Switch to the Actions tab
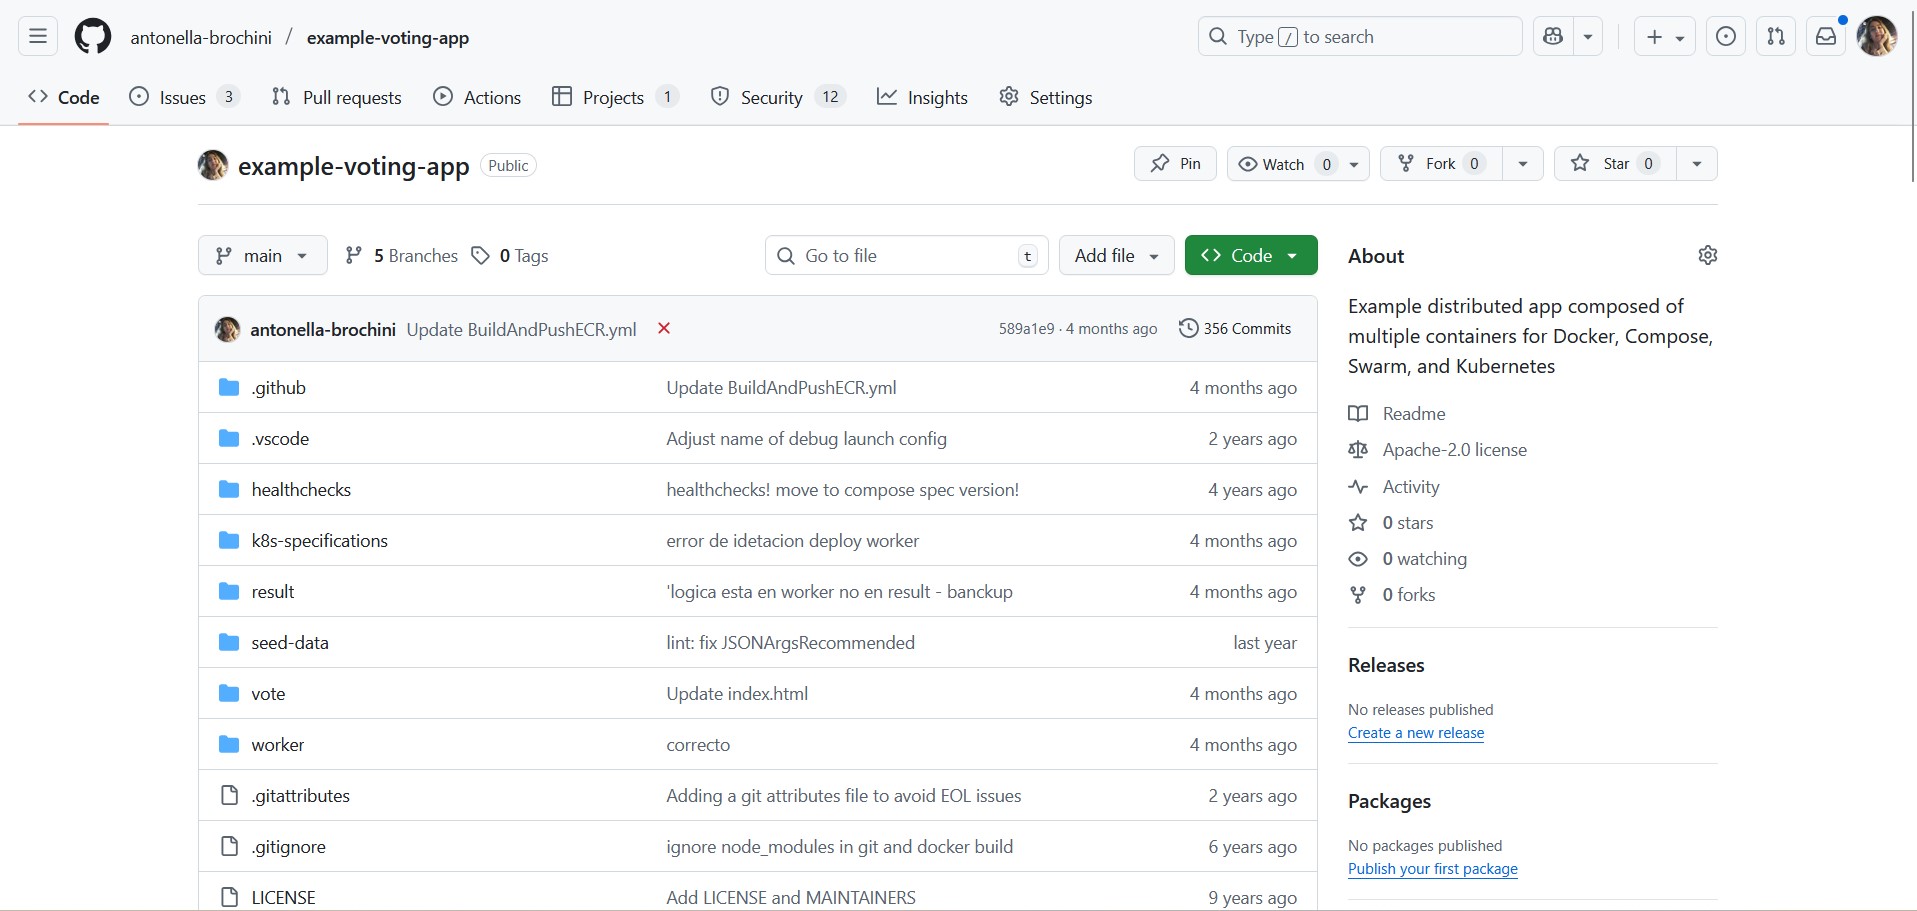The width and height of the screenshot is (1917, 911). [x=477, y=97]
